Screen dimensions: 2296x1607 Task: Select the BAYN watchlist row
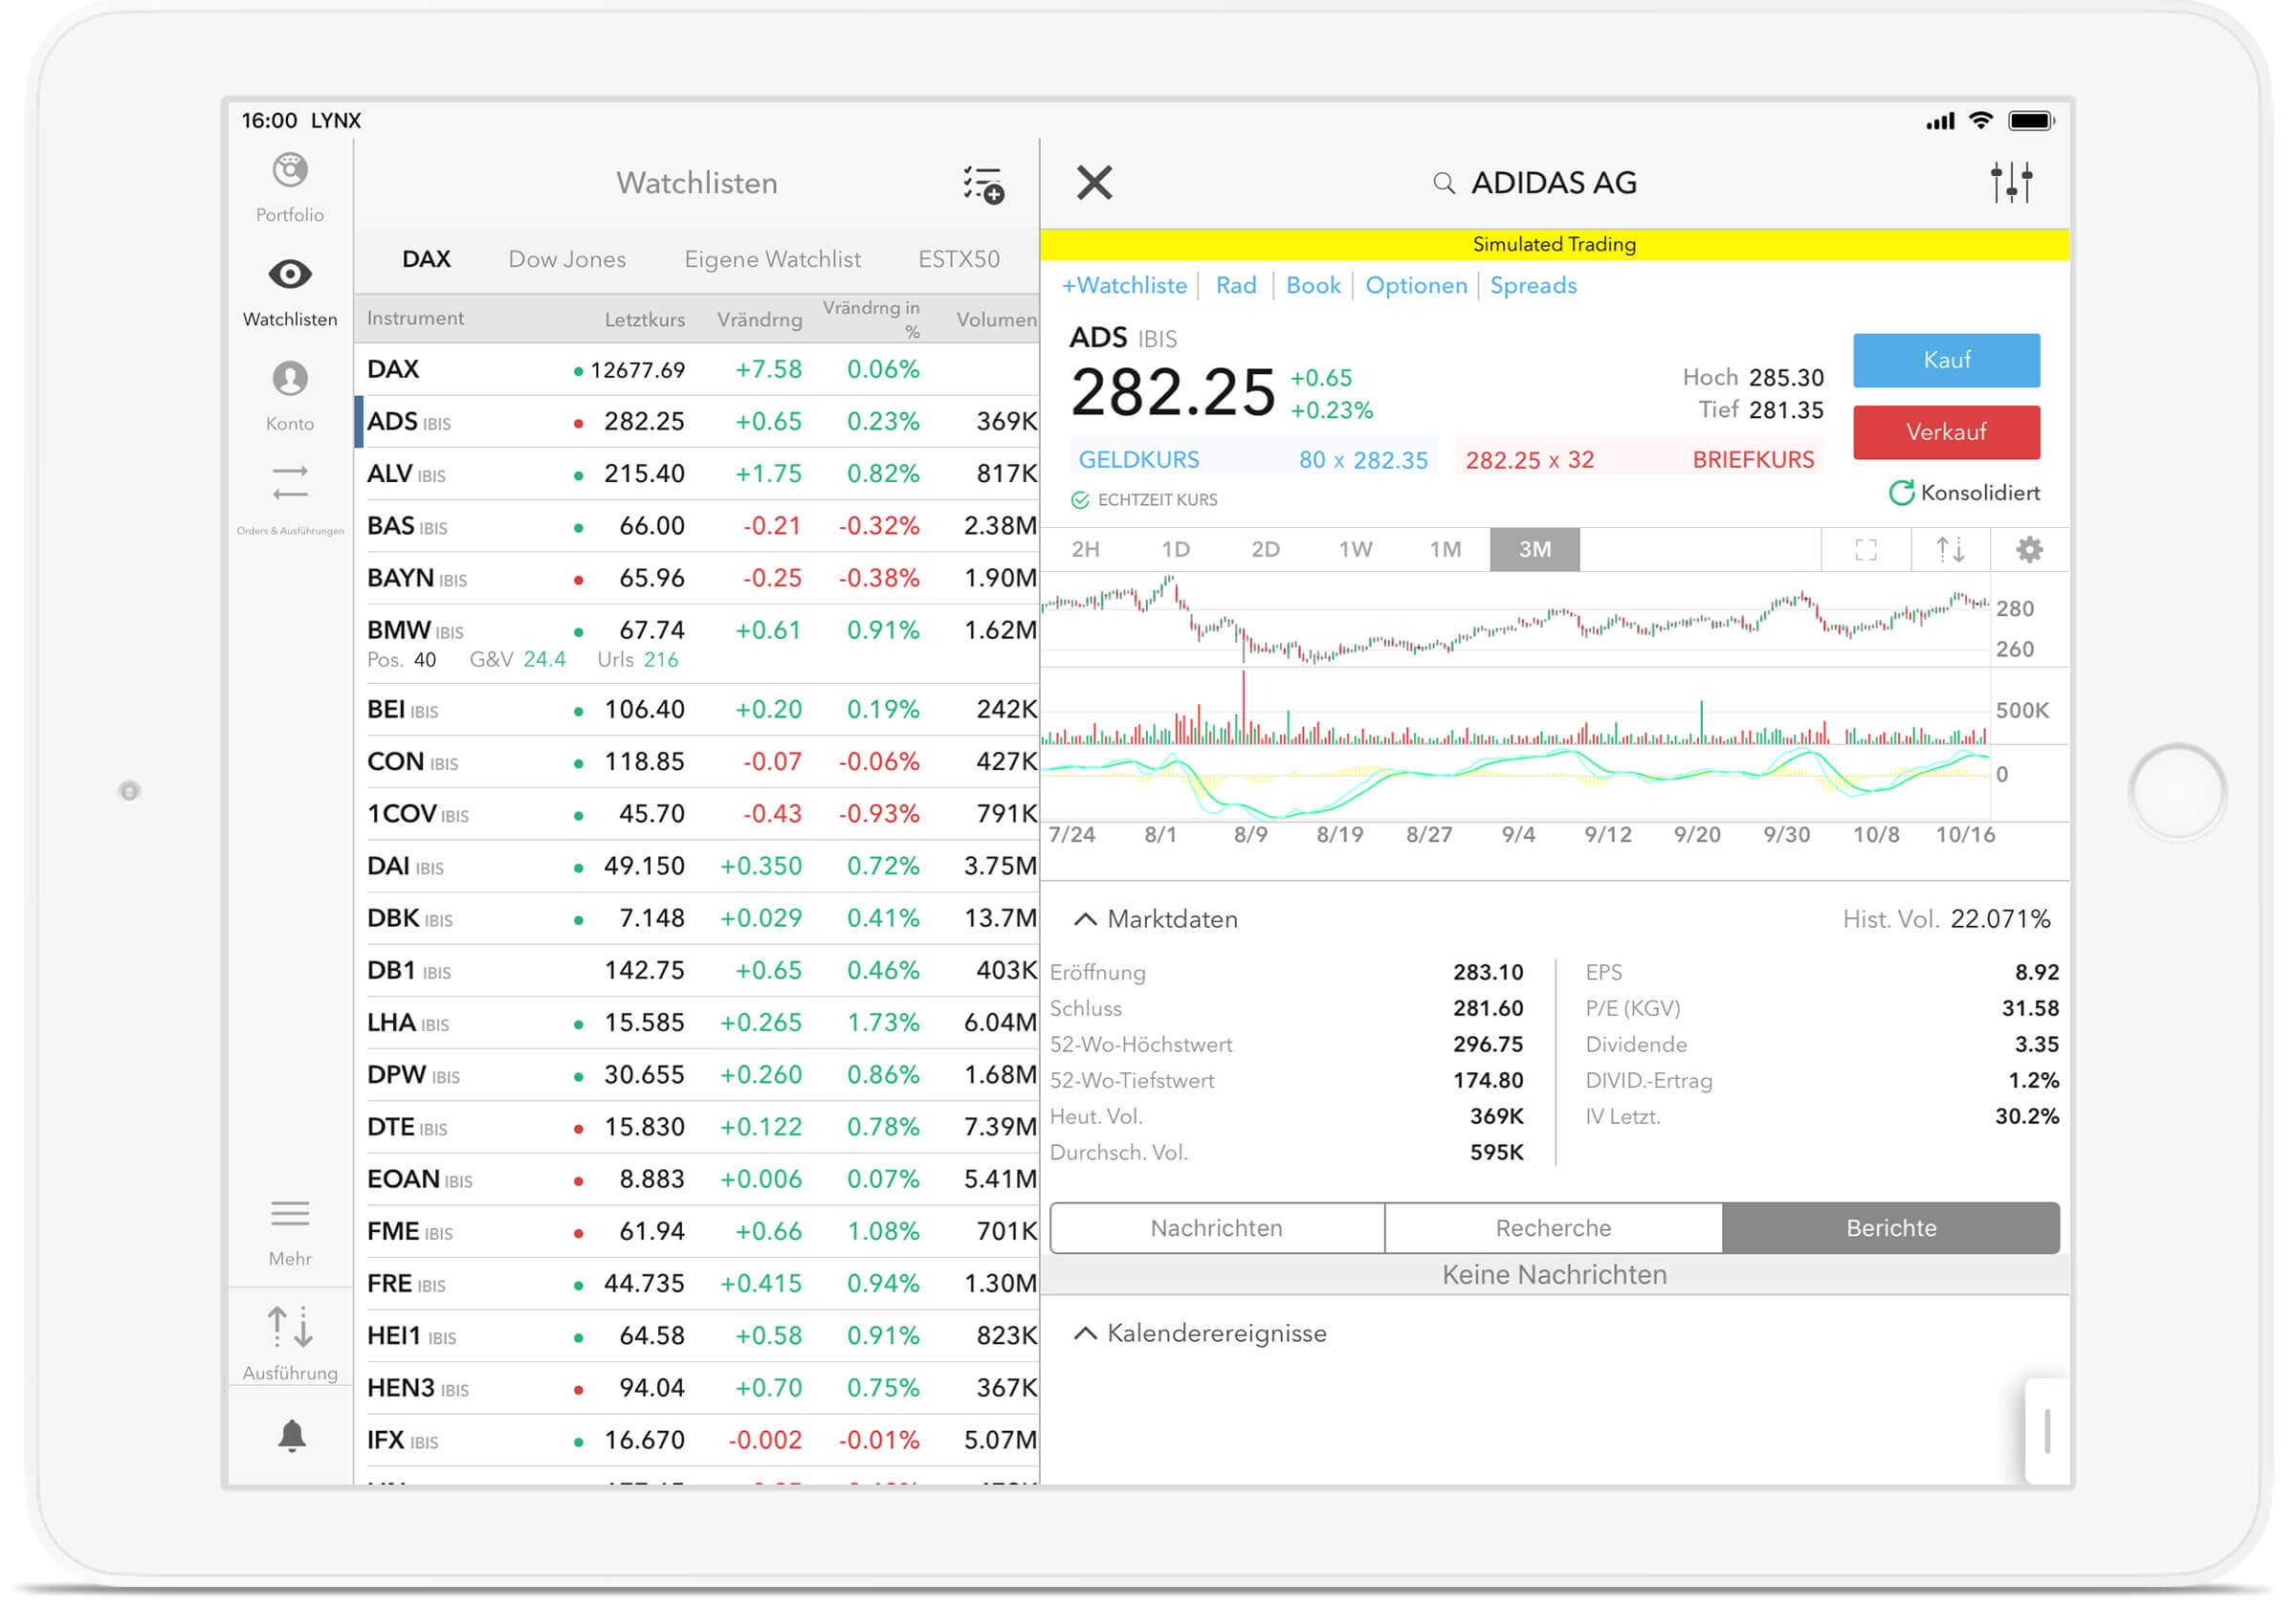click(697, 578)
